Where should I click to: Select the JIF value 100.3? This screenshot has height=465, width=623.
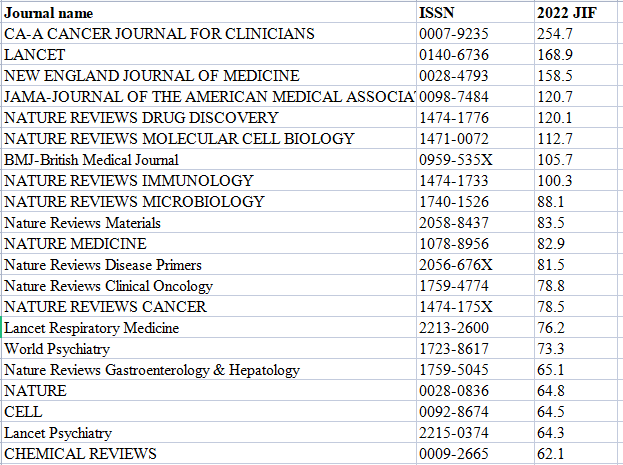tap(578, 181)
